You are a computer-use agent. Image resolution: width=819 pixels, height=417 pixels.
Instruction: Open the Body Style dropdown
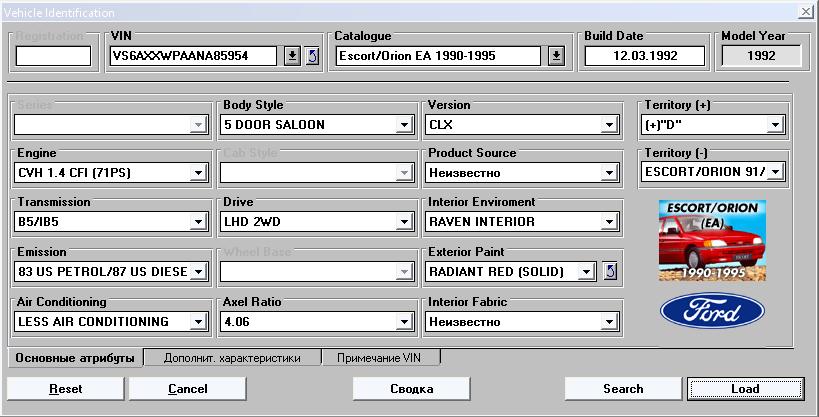[404, 126]
